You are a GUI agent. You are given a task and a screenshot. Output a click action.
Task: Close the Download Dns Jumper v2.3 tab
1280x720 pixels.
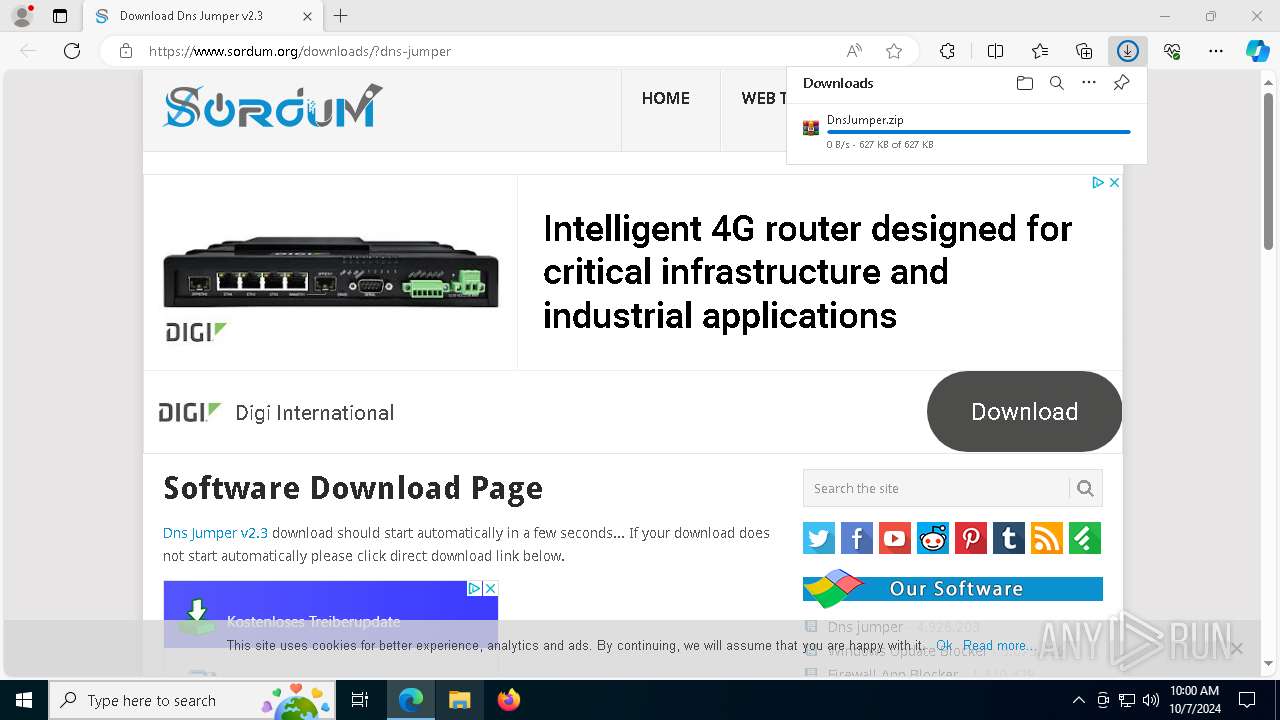tap(307, 16)
